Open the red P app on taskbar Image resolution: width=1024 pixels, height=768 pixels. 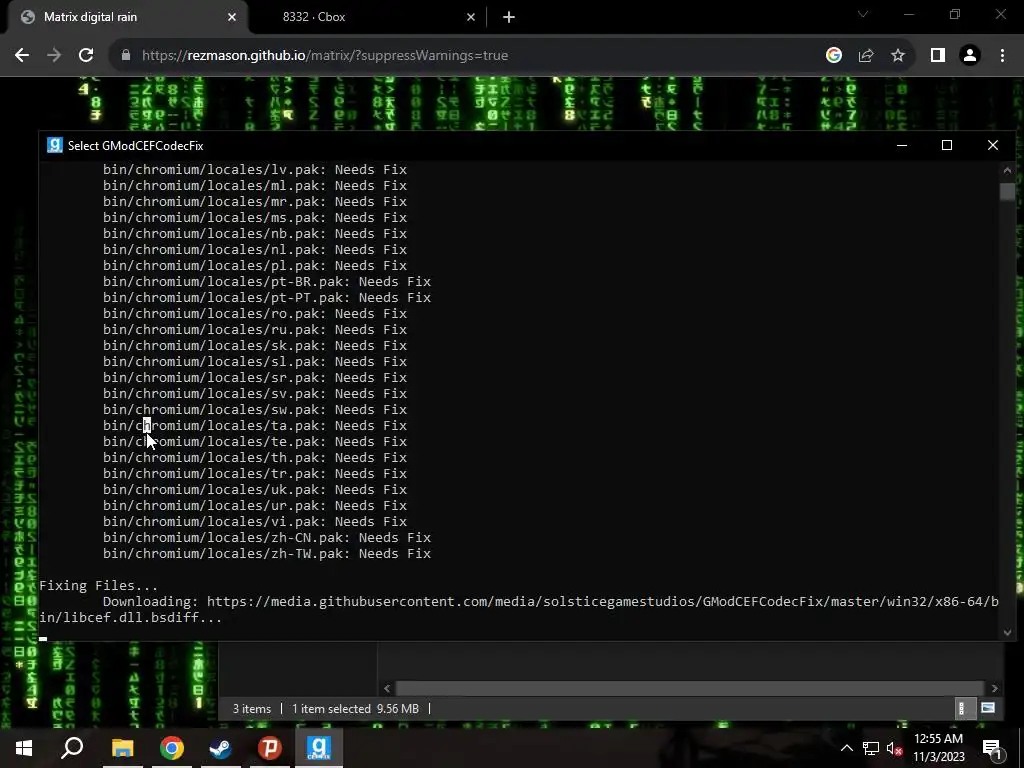[x=270, y=748]
